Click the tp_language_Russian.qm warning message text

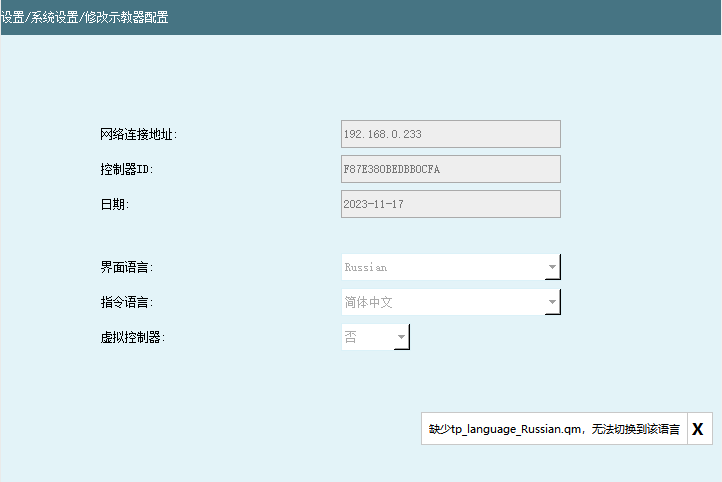(554, 429)
